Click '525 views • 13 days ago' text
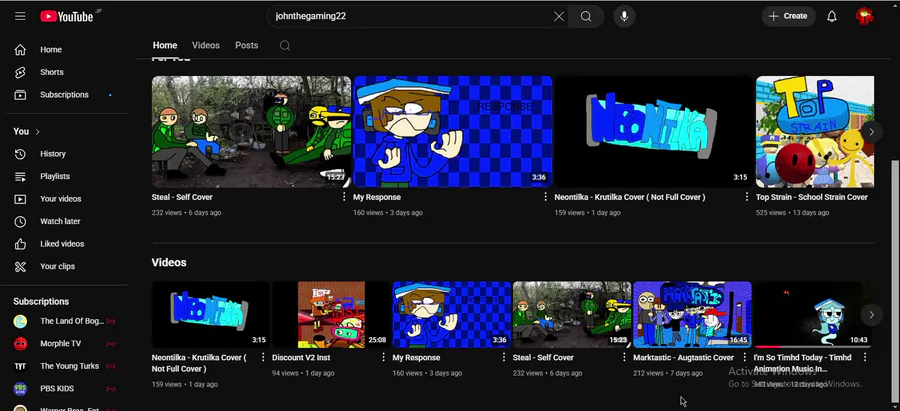This screenshot has height=411, width=900. point(792,212)
